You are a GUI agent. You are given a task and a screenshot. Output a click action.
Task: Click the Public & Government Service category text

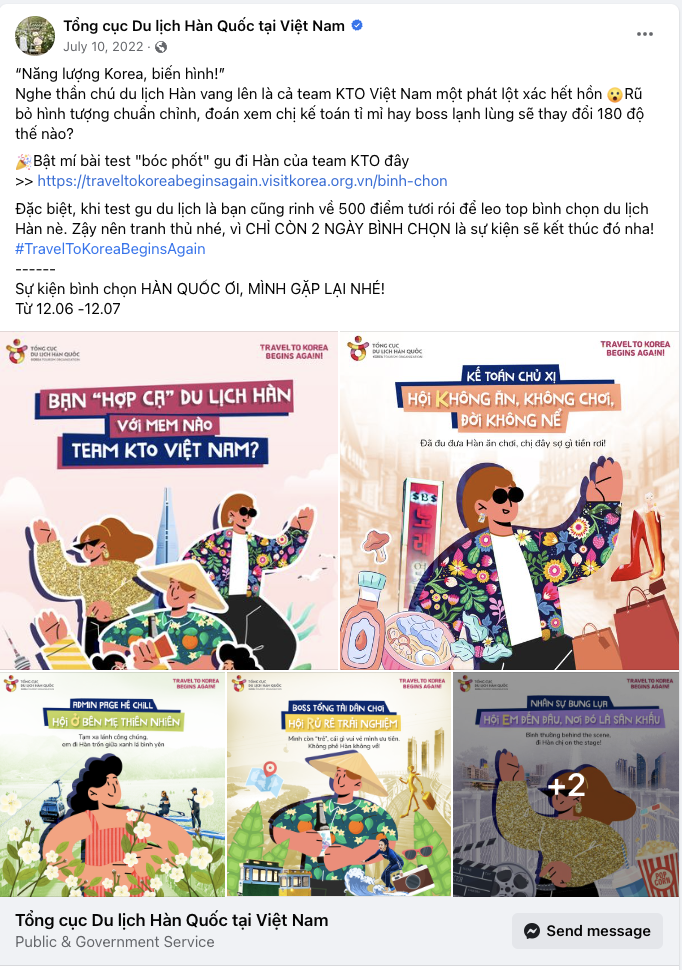tap(114, 942)
